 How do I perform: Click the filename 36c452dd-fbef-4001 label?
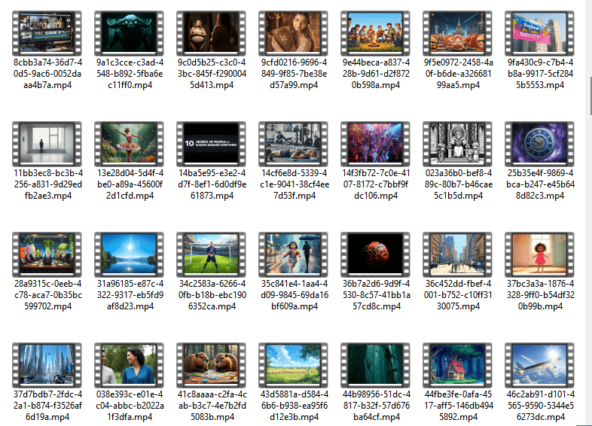458,295
